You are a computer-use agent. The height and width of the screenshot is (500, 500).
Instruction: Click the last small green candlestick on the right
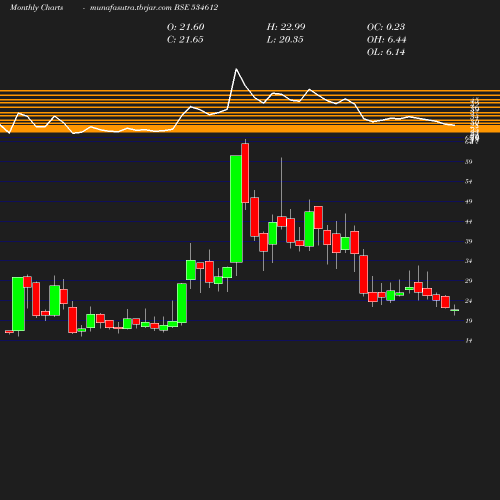[455, 310]
